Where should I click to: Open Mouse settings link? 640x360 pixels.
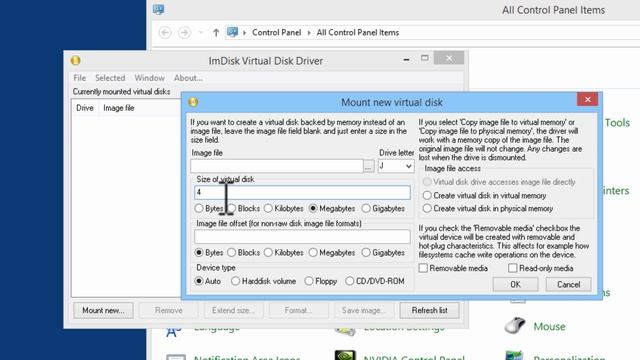pyautogui.click(x=549, y=327)
